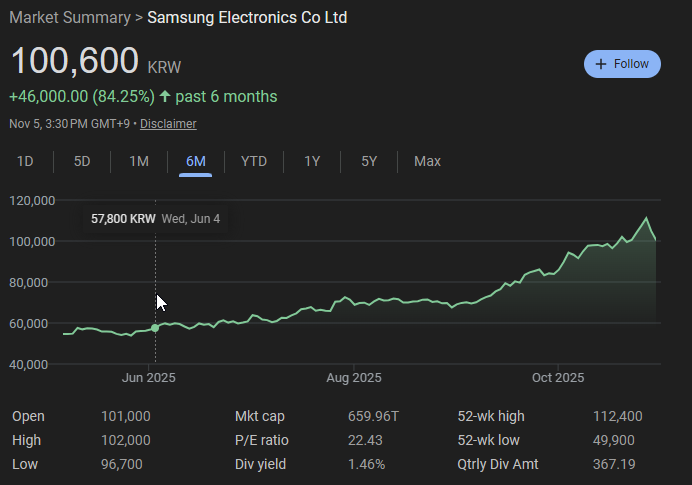Image resolution: width=692 pixels, height=485 pixels.
Task: Click the 52-wk high value 112,400
Action: [617, 416]
